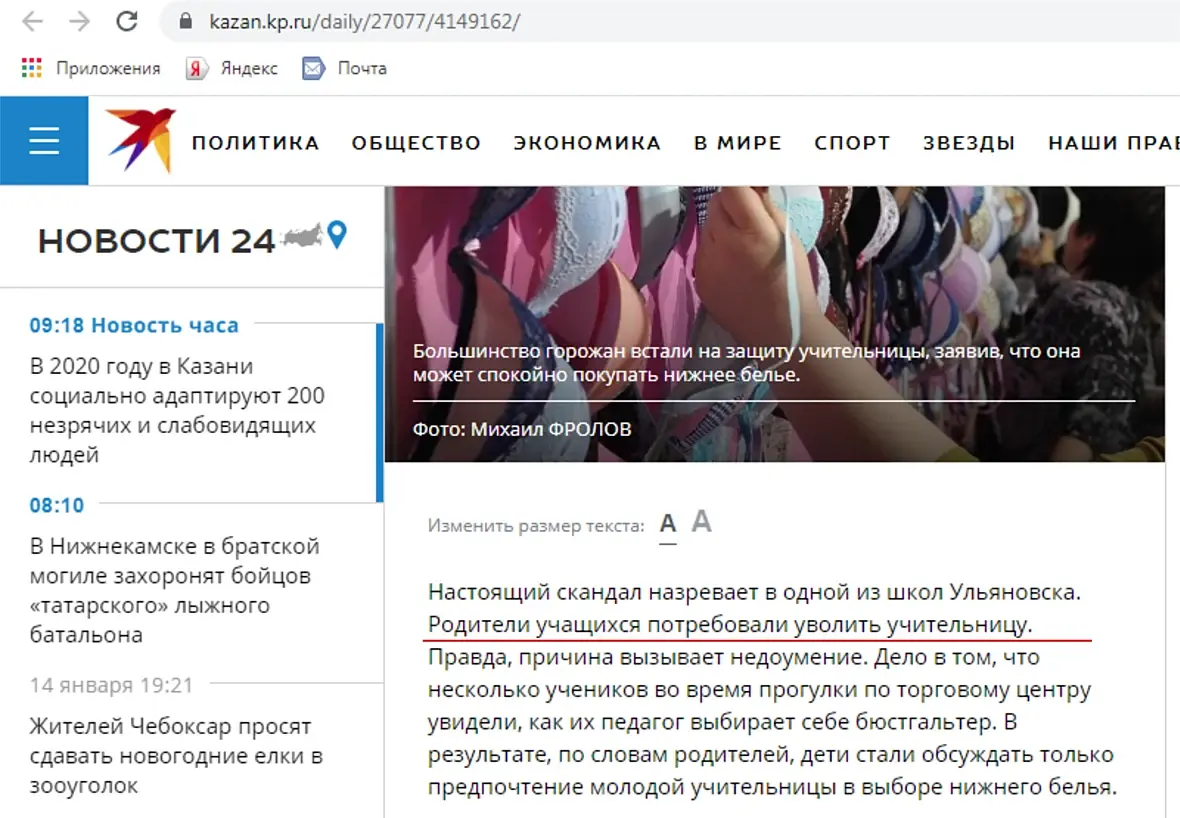Select the large text size A

pyautogui.click(x=701, y=521)
